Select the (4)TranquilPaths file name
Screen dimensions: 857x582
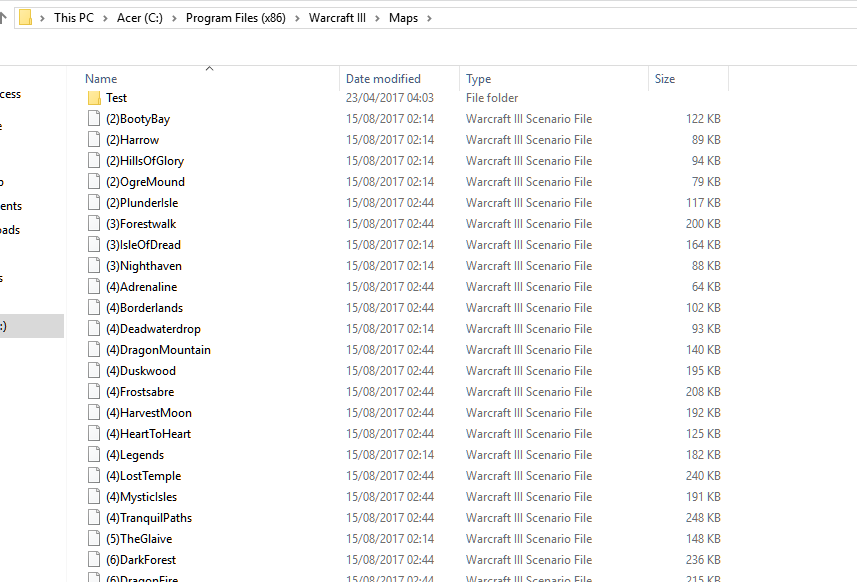point(149,518)
